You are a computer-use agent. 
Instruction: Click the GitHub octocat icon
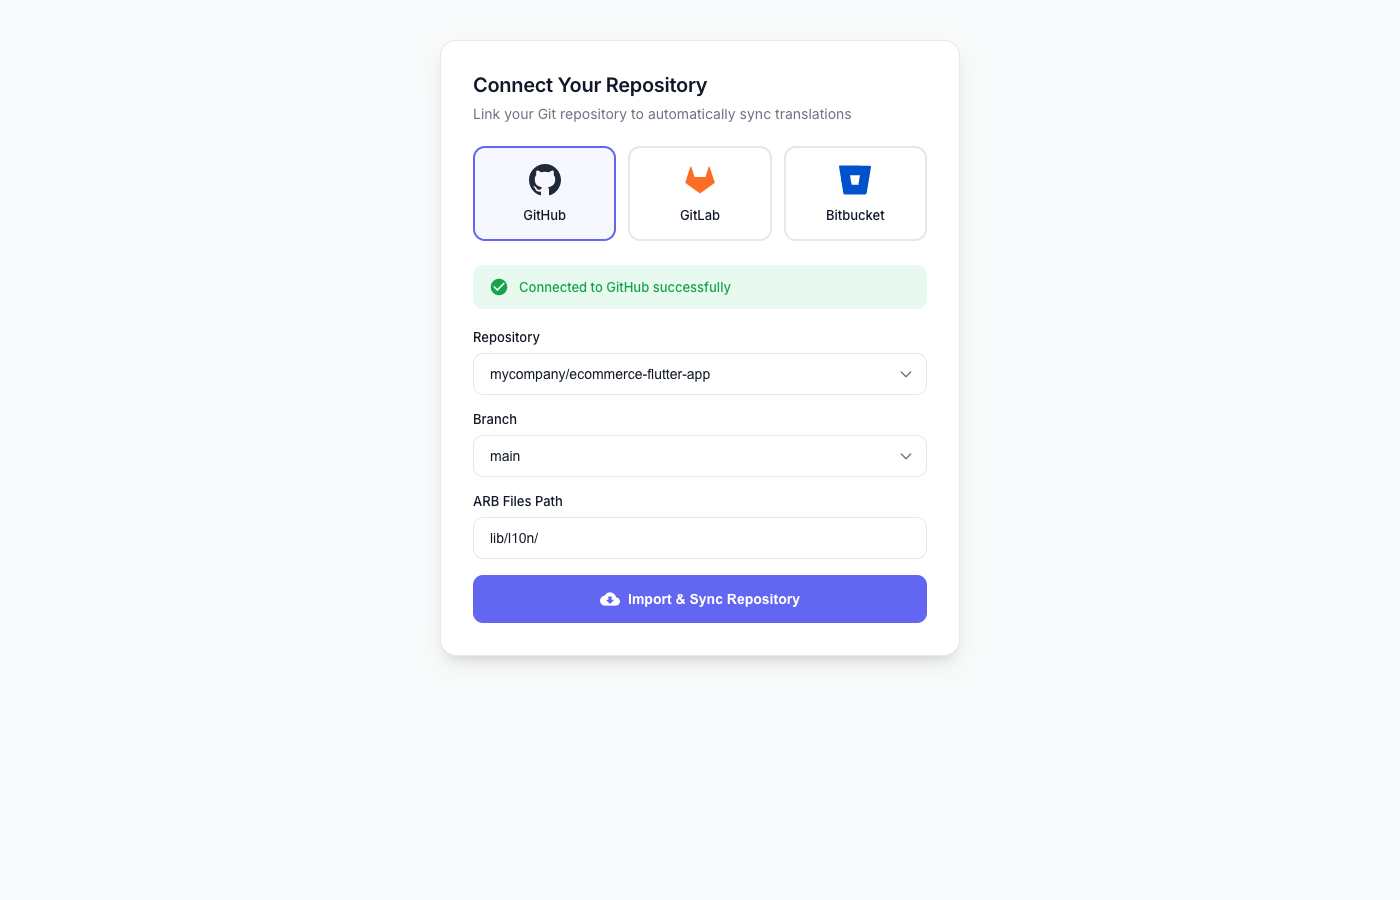[x=544, y=180]
